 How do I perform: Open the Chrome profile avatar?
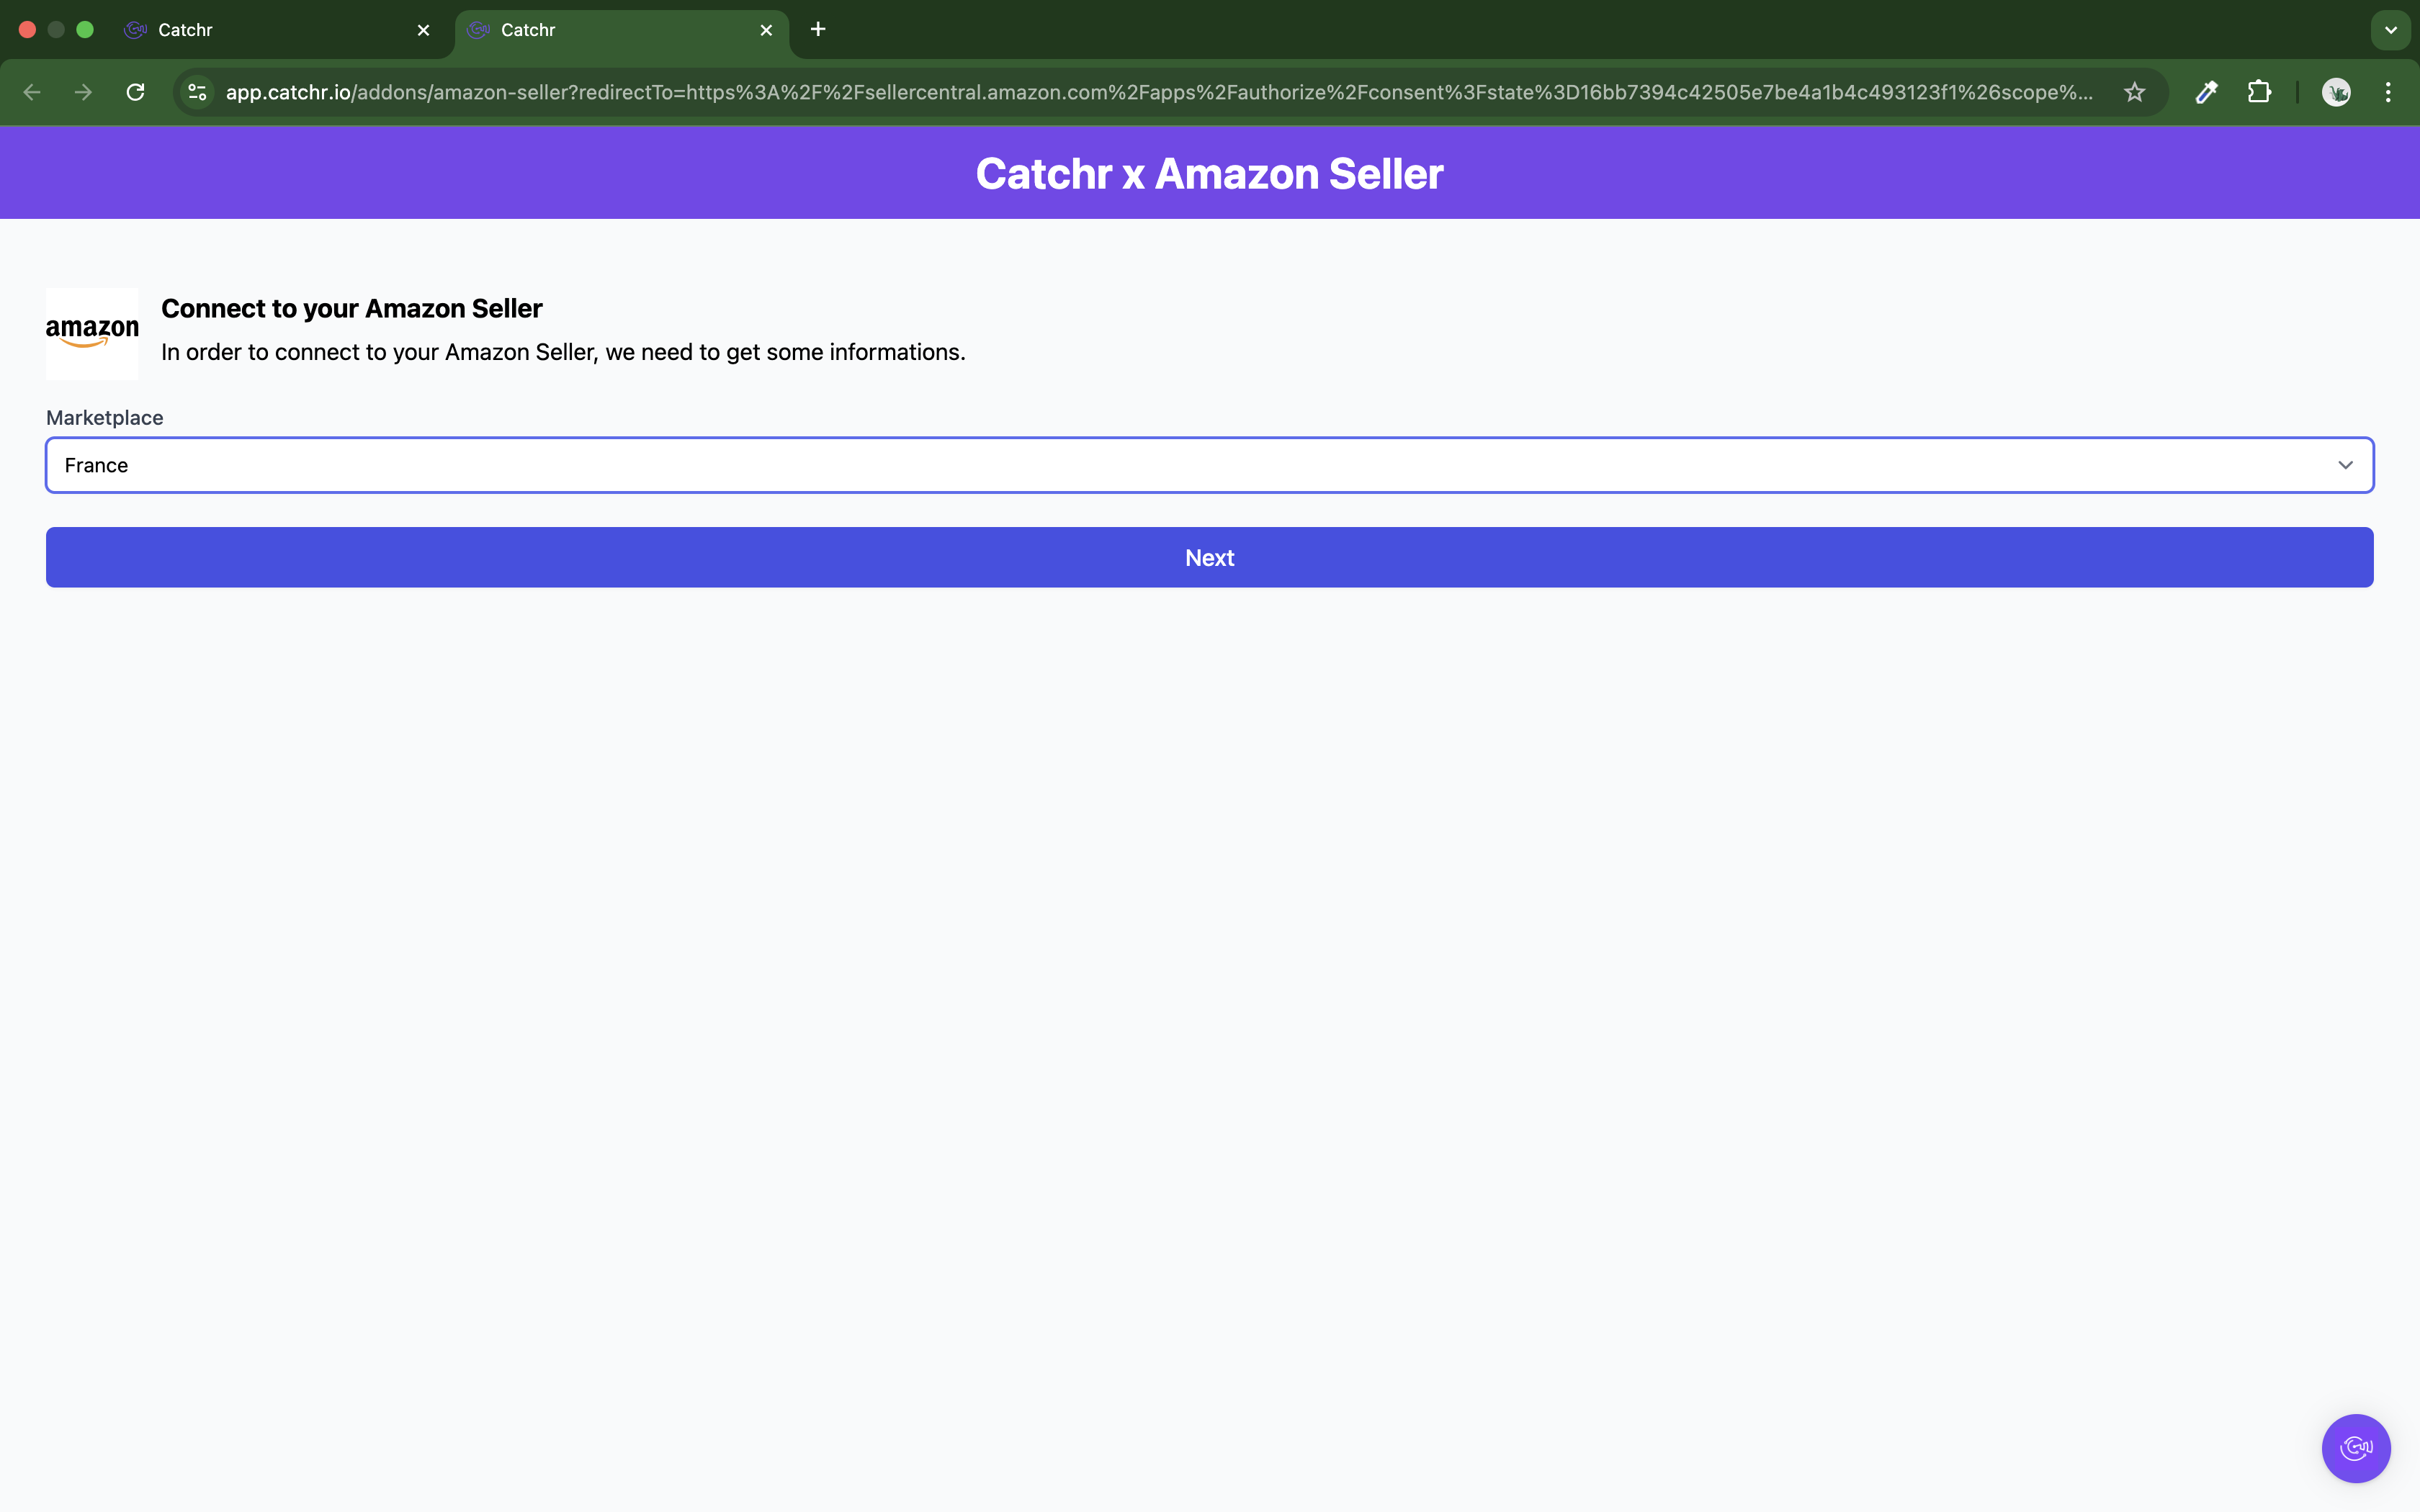tap(2336, 92)
